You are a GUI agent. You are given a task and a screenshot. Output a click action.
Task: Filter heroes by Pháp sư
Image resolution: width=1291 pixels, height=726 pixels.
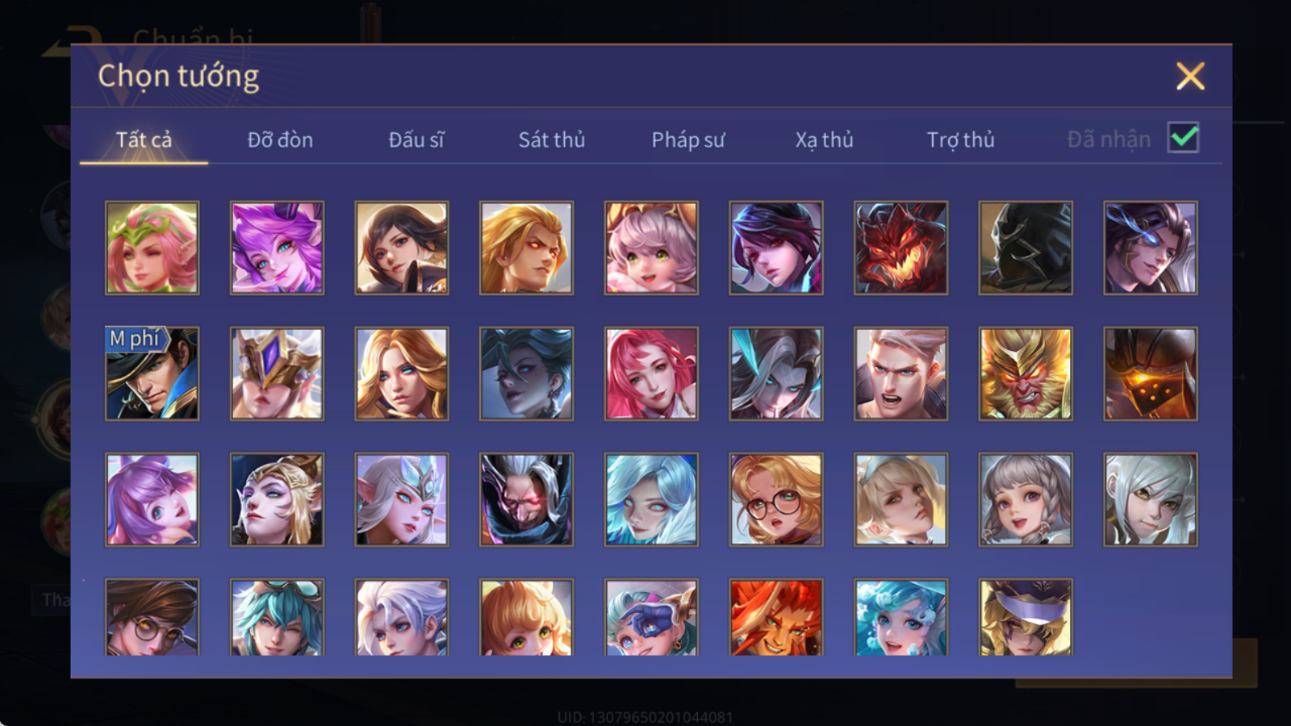coord(688,140)
